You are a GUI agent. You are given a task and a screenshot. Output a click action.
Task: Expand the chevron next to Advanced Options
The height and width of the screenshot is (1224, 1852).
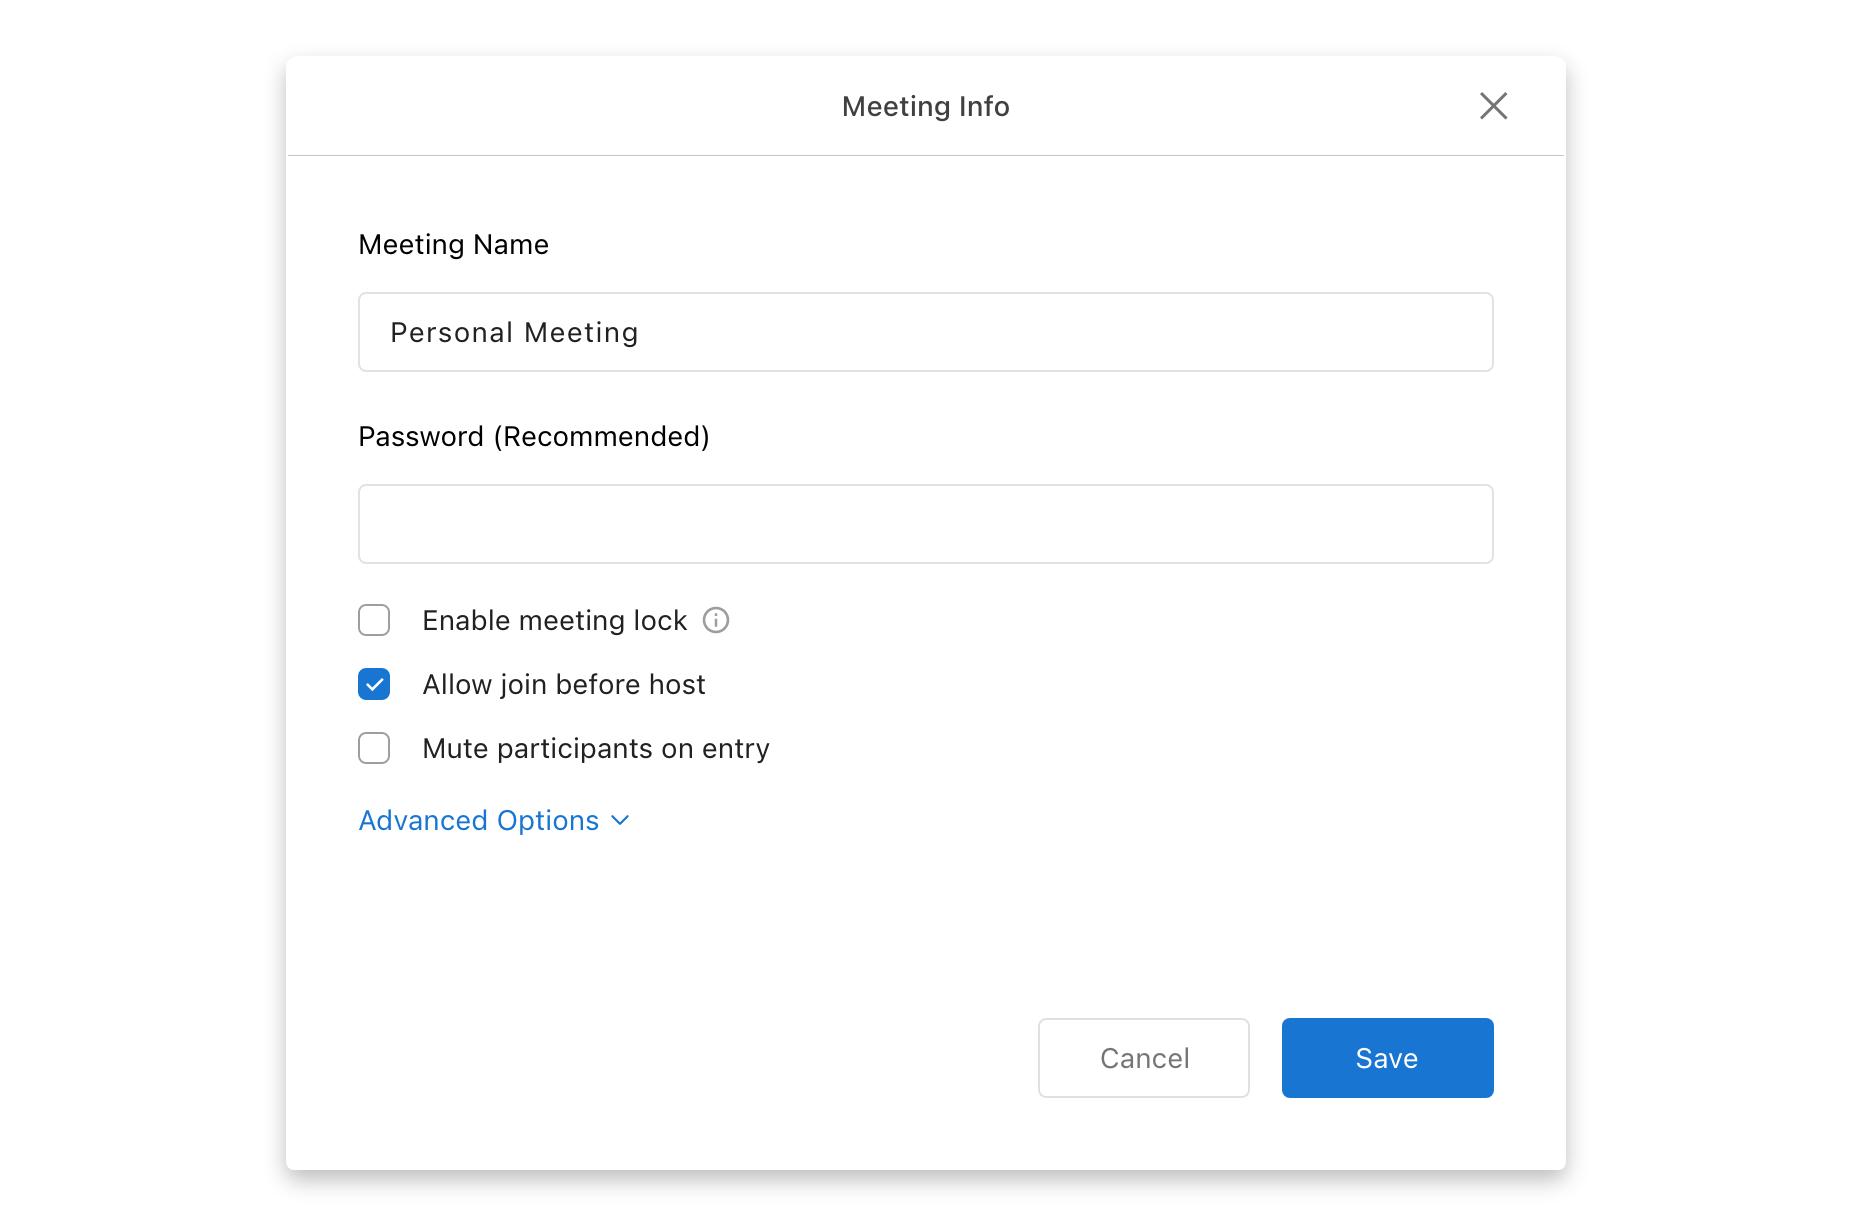(x=620, y=820)
